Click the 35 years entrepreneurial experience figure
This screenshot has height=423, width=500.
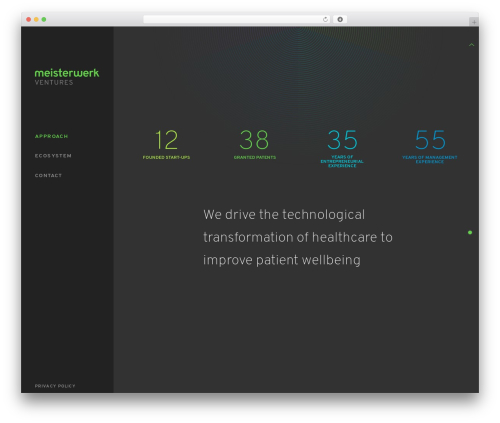pyautogui.click(x=342, y=149)
